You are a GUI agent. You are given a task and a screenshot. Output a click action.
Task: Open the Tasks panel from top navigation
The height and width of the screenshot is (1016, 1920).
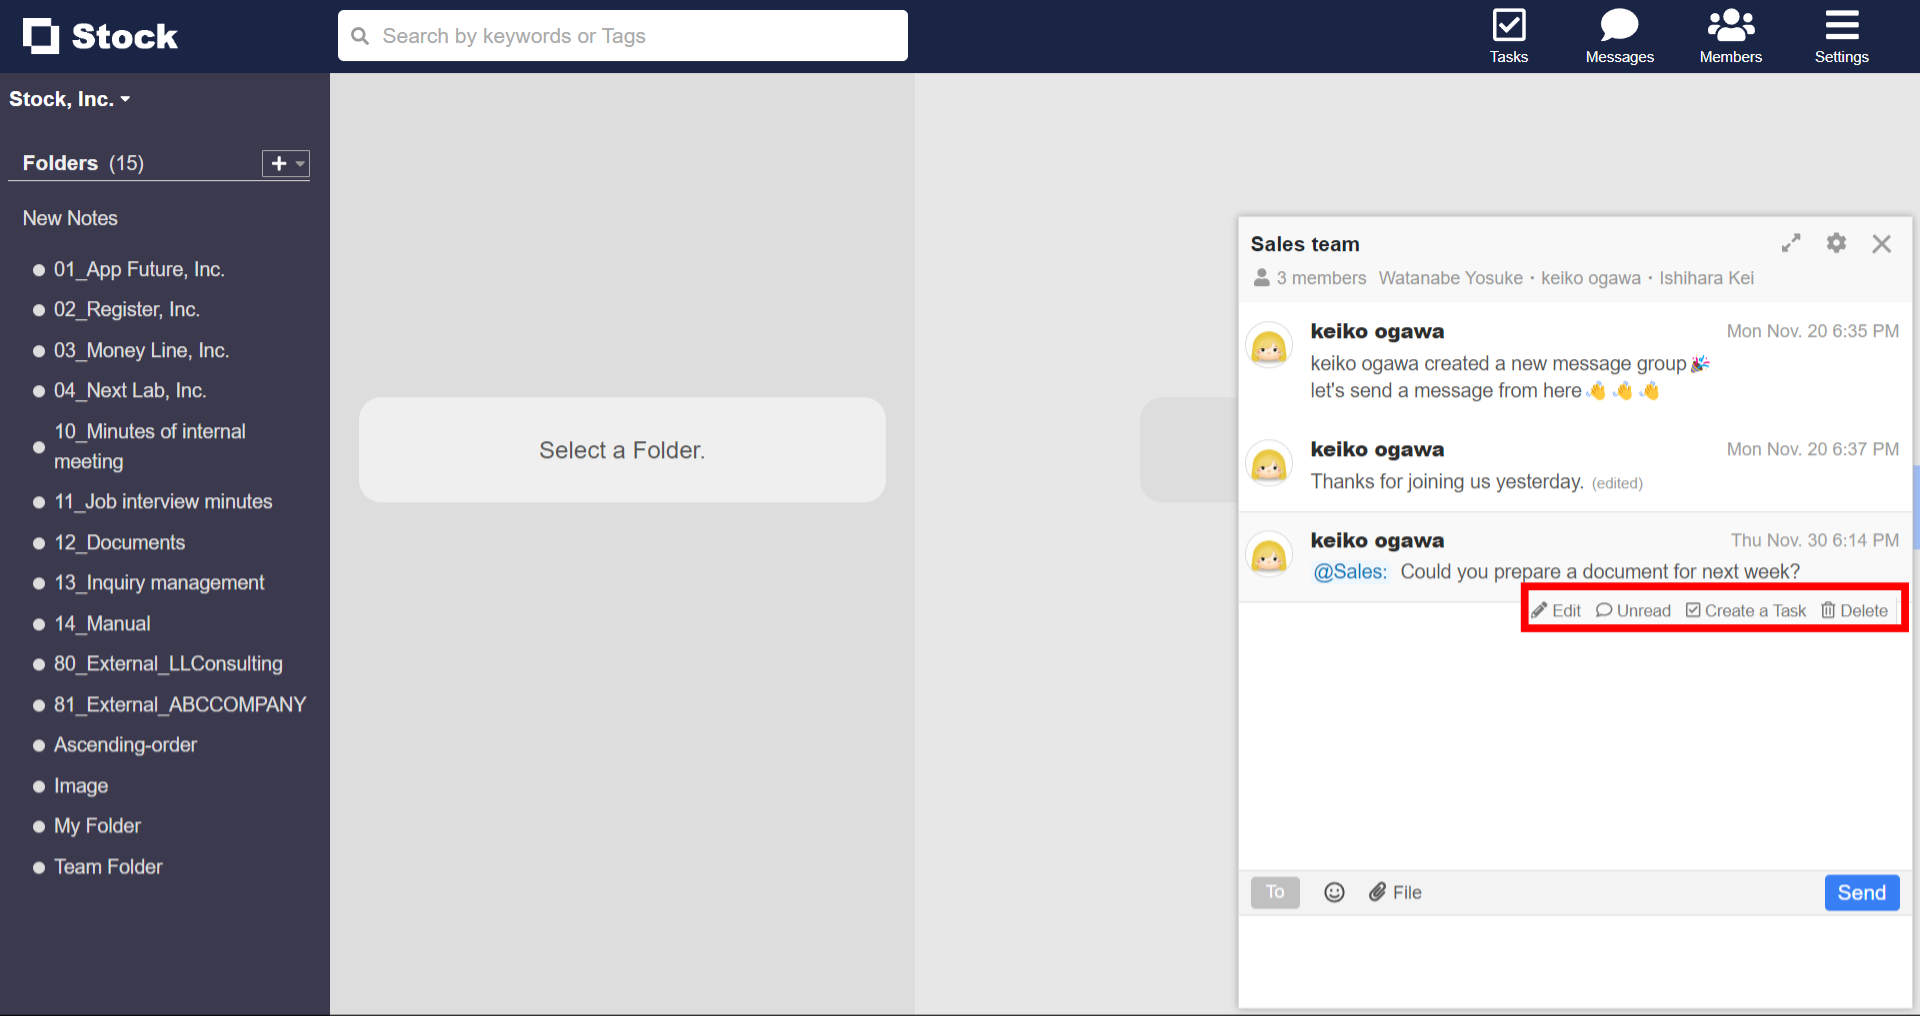(x=1508, y=35)
